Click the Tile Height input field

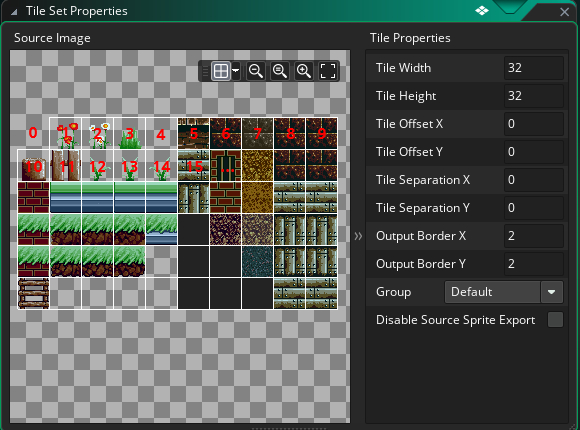[x=533, y=96]
